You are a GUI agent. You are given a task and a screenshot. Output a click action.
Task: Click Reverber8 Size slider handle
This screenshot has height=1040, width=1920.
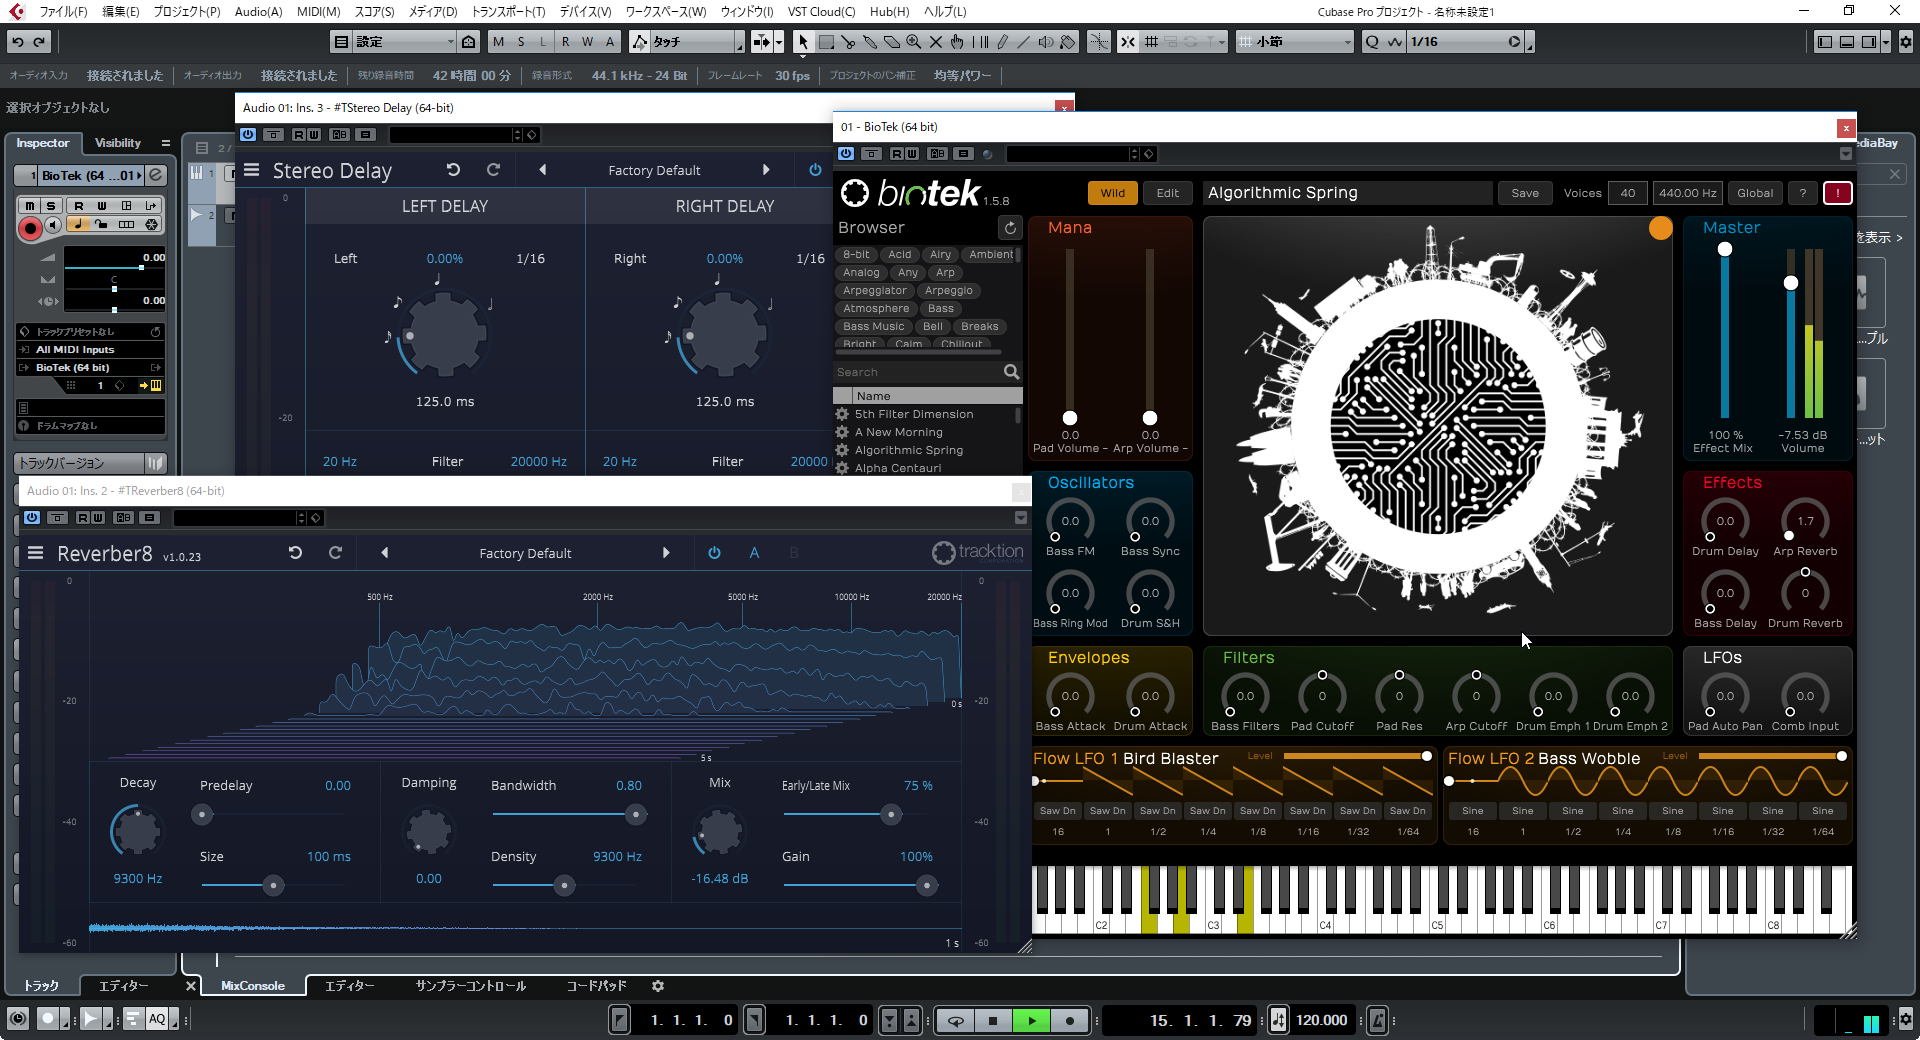click(273, 885)
